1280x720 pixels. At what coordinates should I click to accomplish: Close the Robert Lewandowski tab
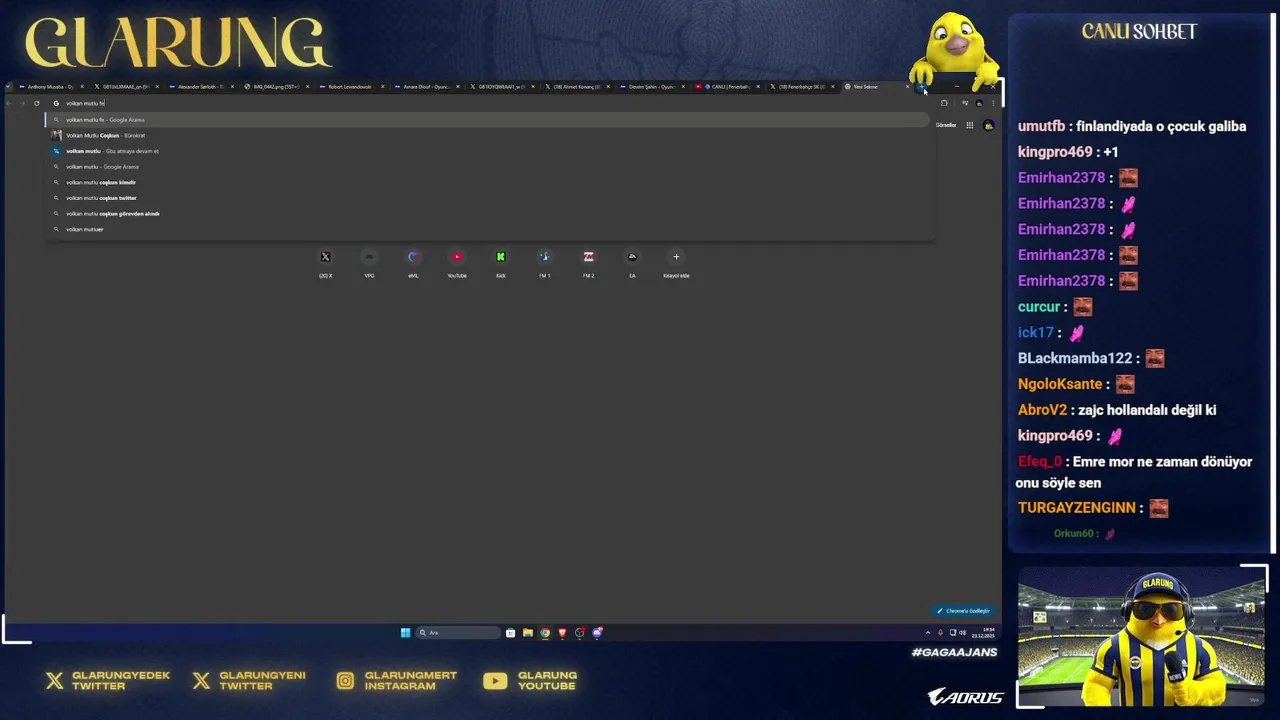[x=383, y=87]
